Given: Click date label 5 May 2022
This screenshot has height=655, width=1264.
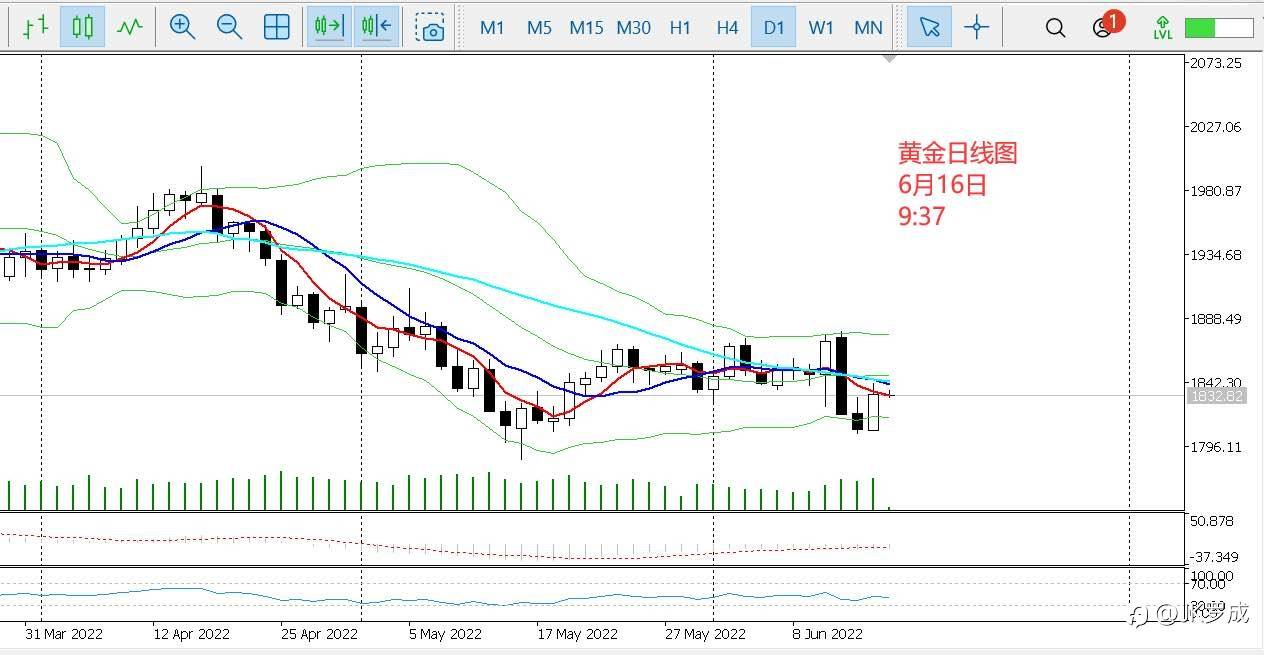Looking at the screenshot, I should (x=447, y=634).
